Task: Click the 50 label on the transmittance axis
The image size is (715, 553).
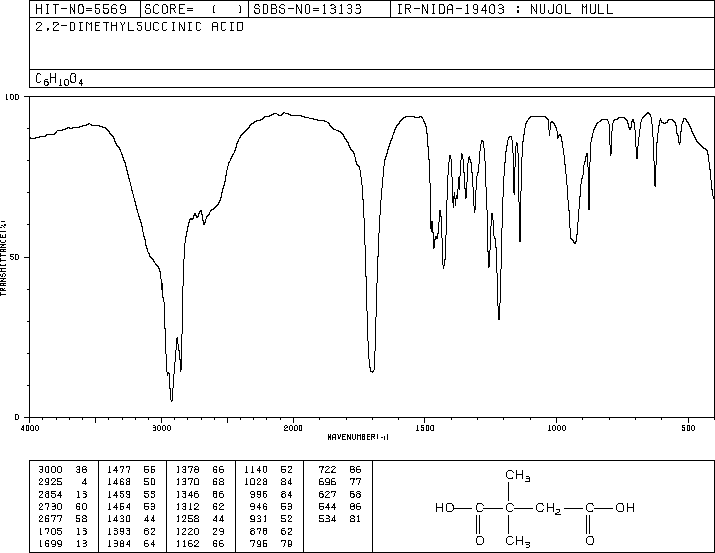Action: tap(15, 257)
